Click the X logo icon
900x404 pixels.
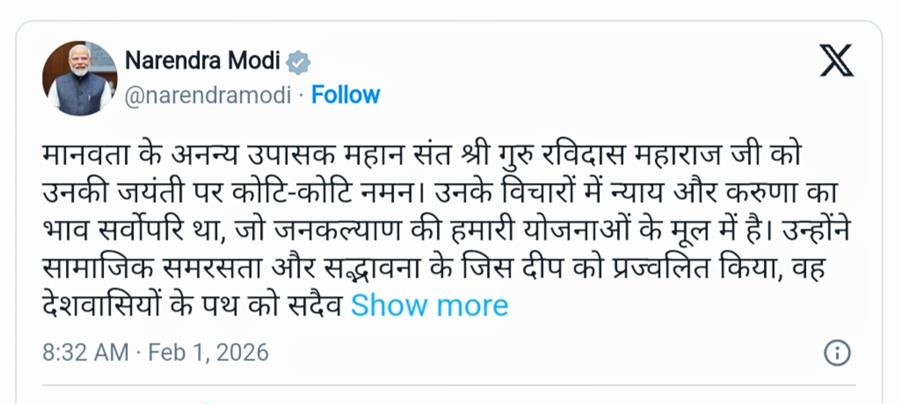(x=836, y=62)
